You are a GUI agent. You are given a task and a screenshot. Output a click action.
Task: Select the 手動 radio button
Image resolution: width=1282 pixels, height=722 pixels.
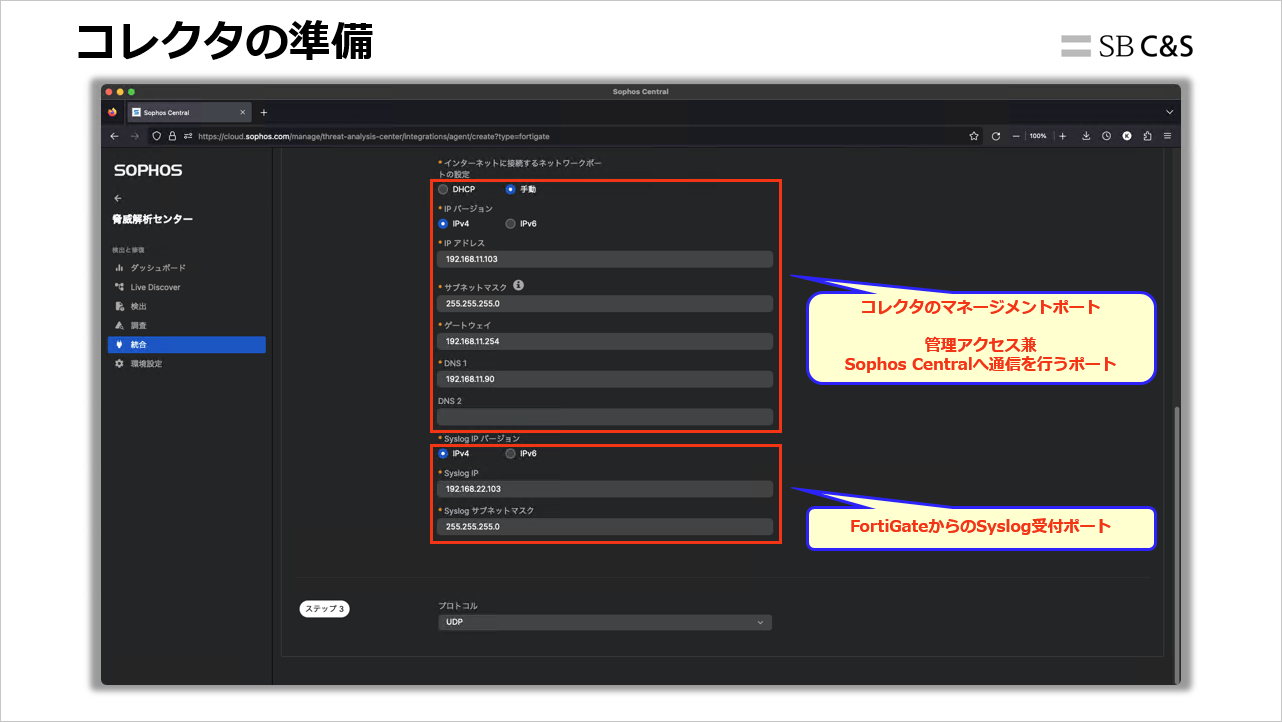[x=510, y=189]
